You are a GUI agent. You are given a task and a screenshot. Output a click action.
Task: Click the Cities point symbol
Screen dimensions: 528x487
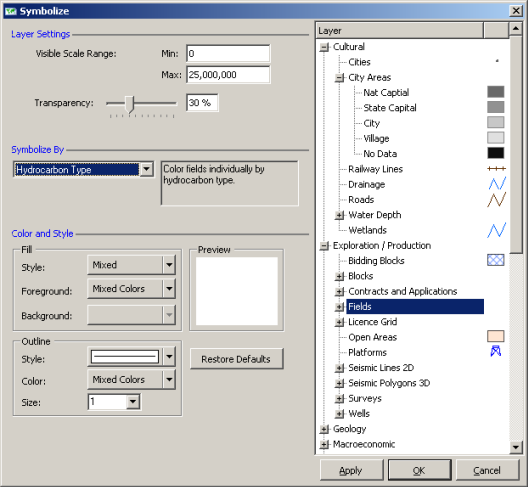click(x=497, y=61)
